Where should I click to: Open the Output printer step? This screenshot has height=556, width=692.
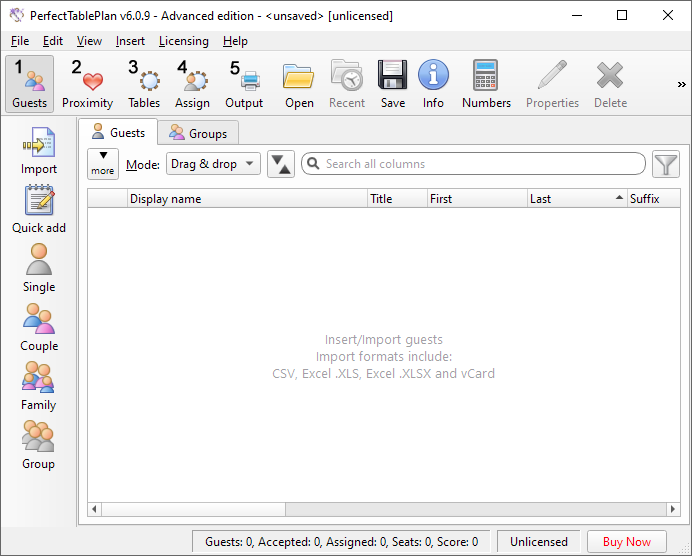(x=244, y=84)
